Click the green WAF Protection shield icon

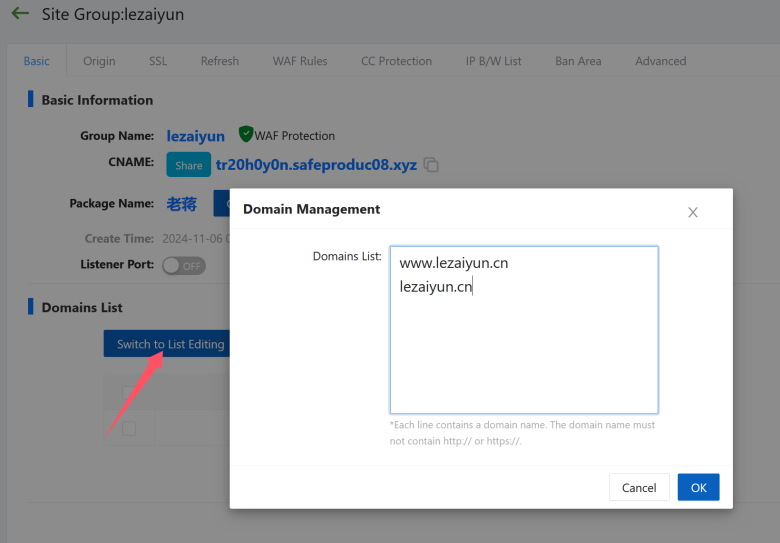(x=246, y=134)
